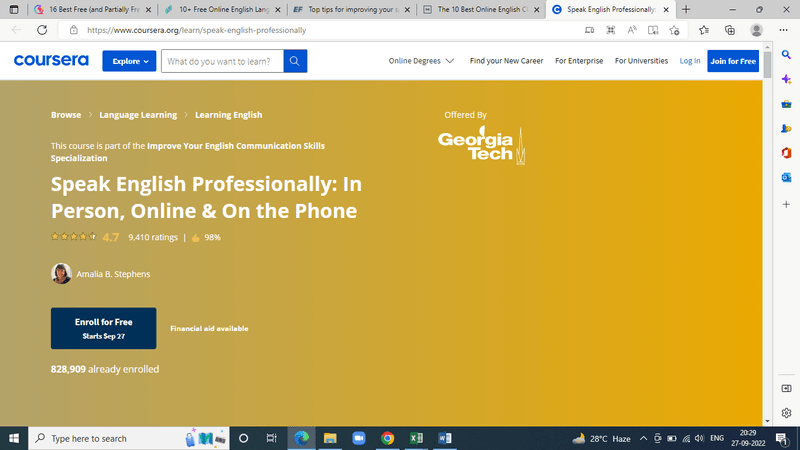Open a new browser tab with plus
This screenshot has height=450, width=800.
(x=686, y=9)
